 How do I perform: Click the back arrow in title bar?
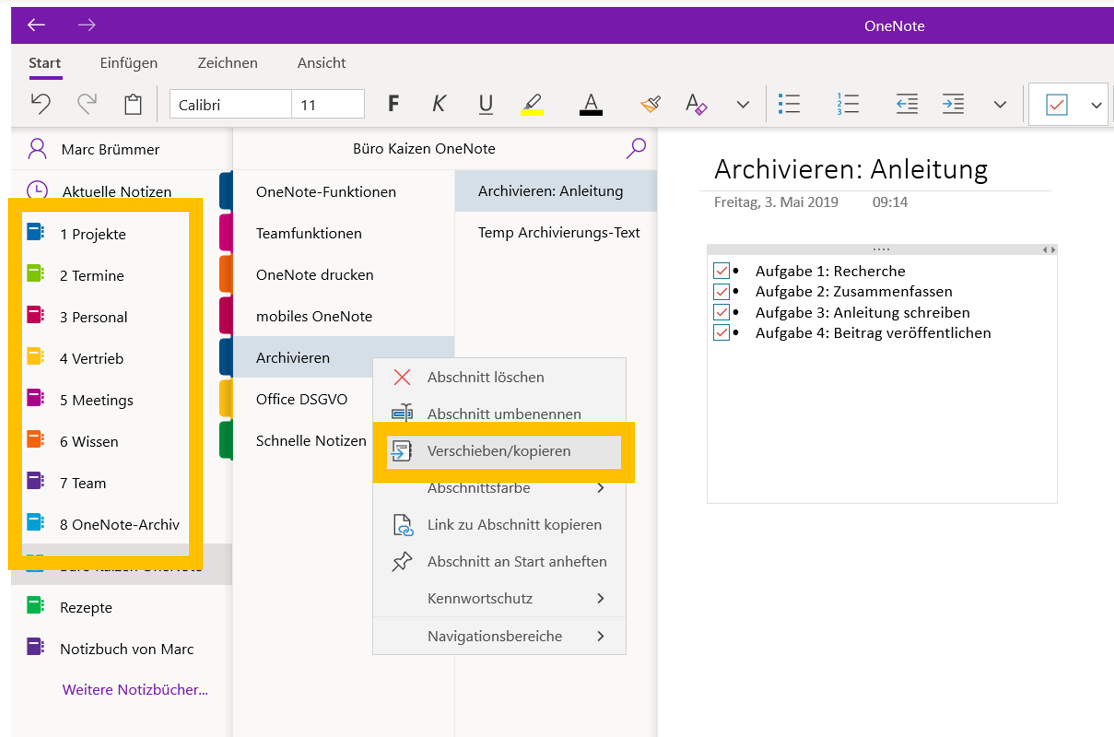36,25
